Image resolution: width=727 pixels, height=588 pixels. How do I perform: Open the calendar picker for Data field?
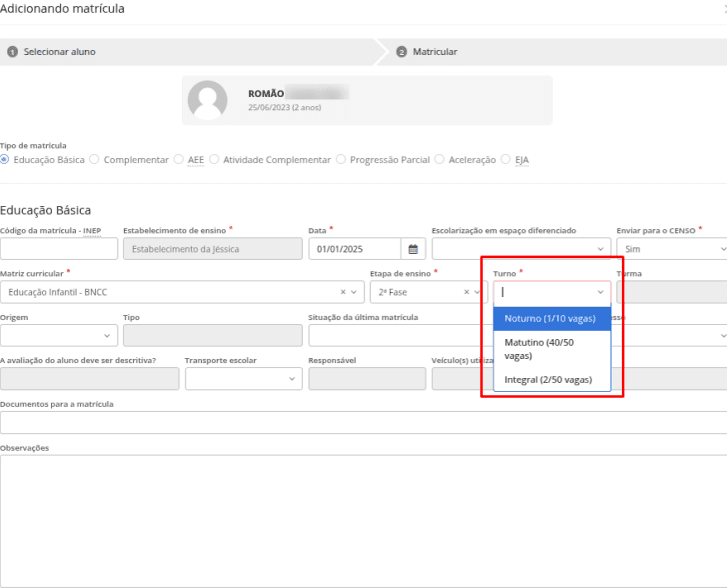413,249
